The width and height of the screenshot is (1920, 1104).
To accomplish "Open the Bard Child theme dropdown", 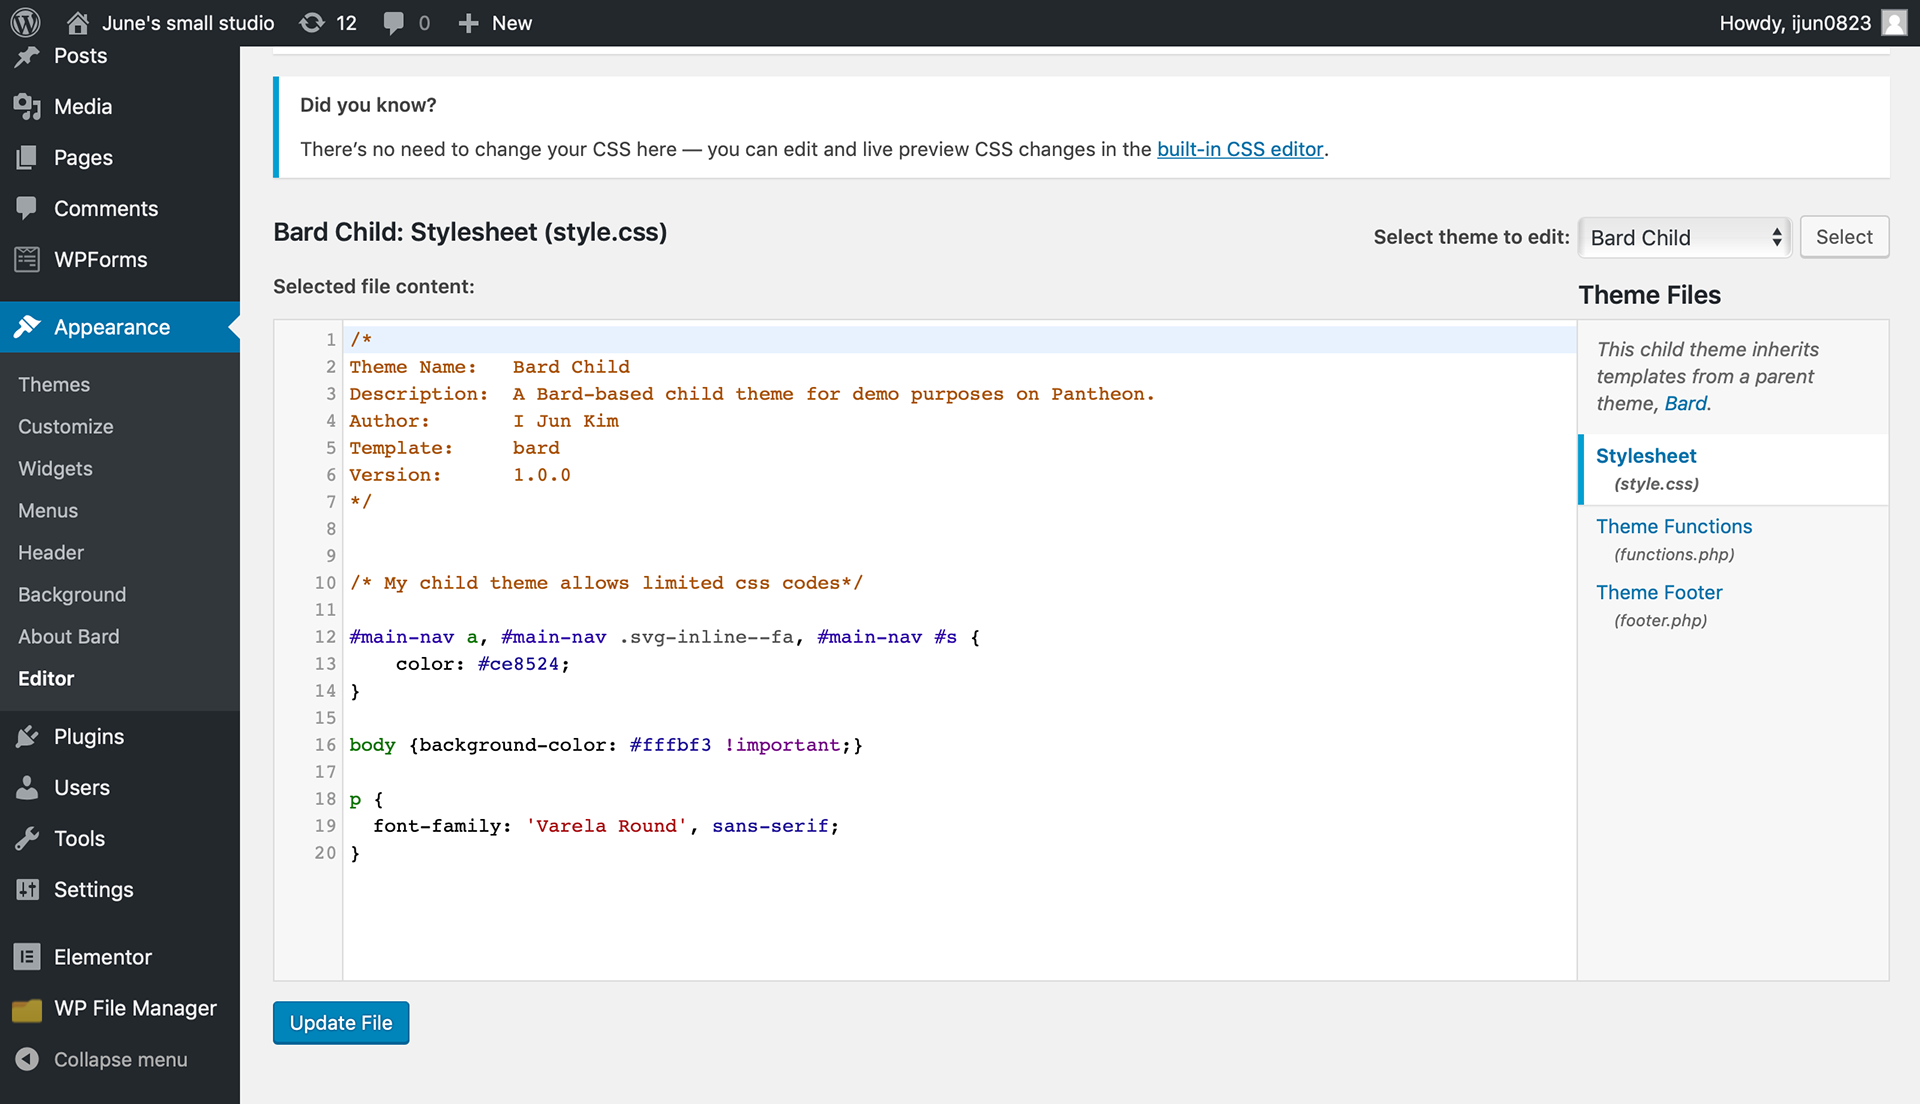I will tap(1684, 237).
